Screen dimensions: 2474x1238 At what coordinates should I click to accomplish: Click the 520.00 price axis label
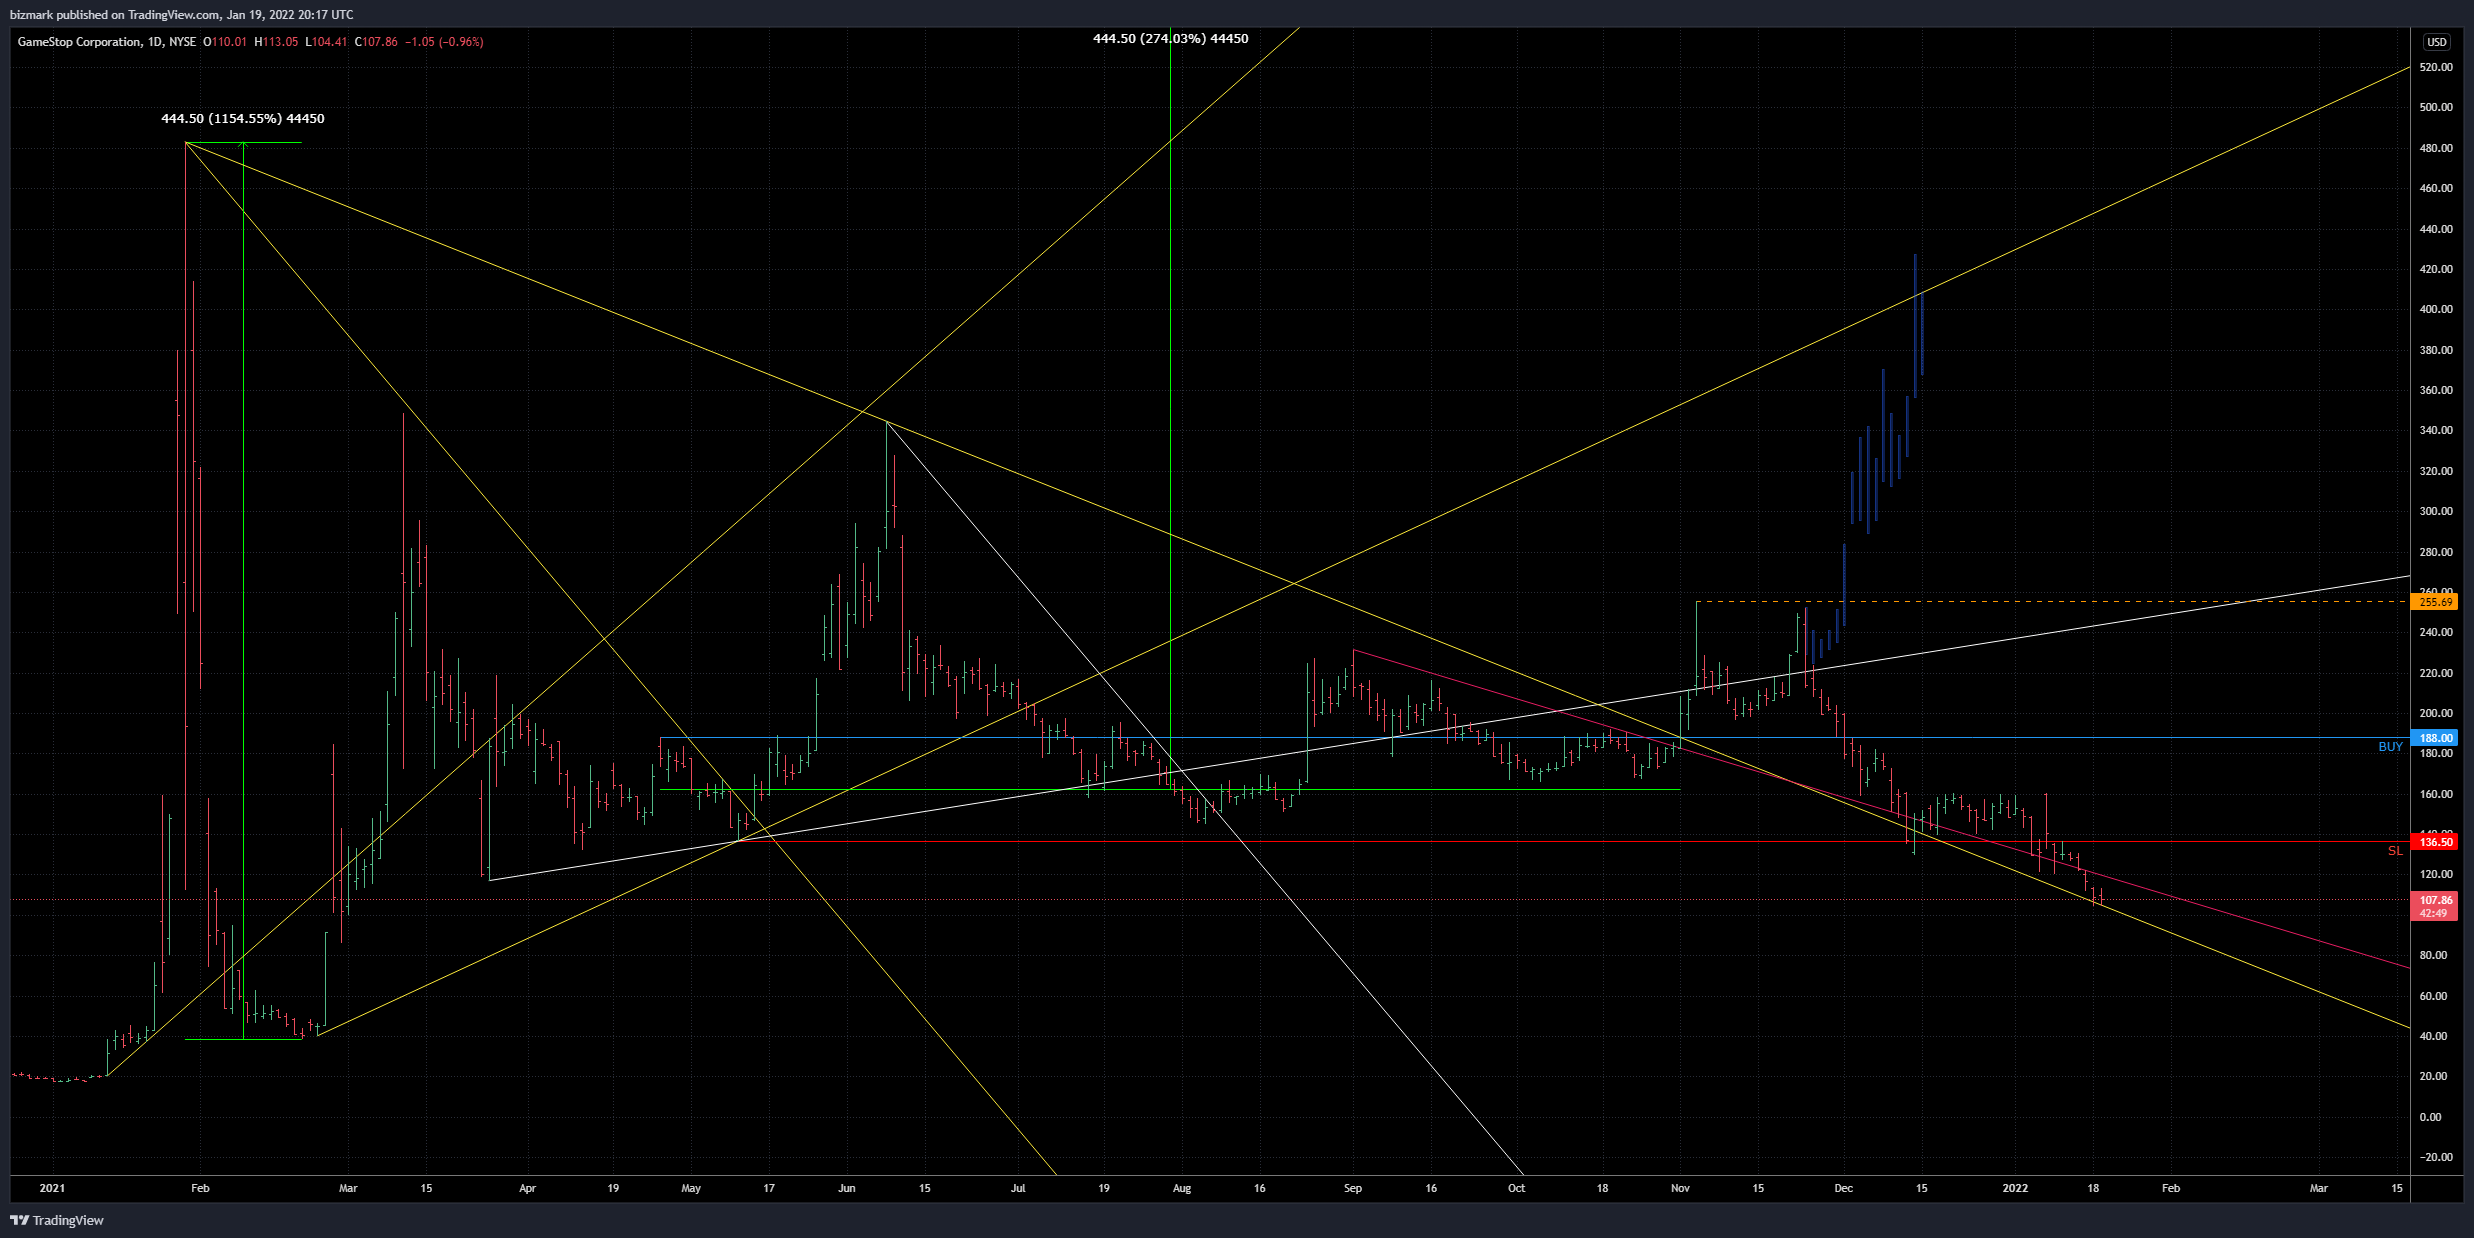[2436, 67]
